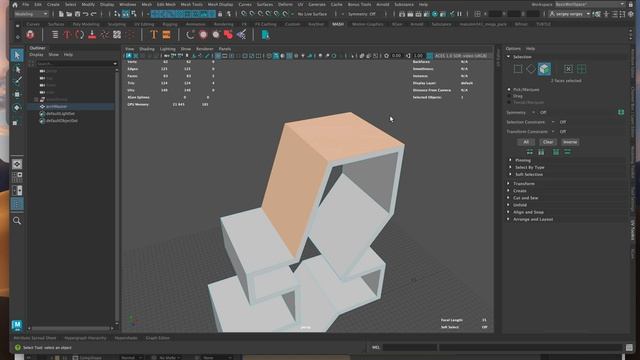Click the red T type shelf icon
The height and width of the screenshot is (360, 640).
(x=67, y=35)
